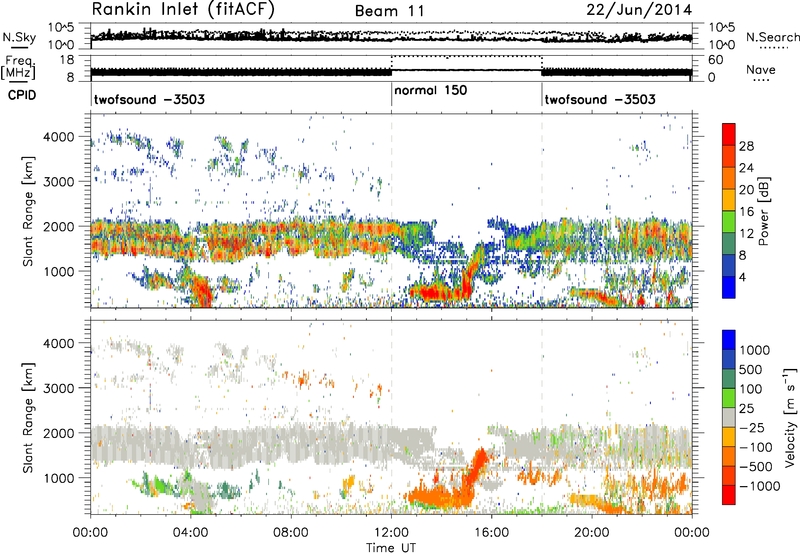Click the '2000' tick of the velocity panel

click(59, 433)
